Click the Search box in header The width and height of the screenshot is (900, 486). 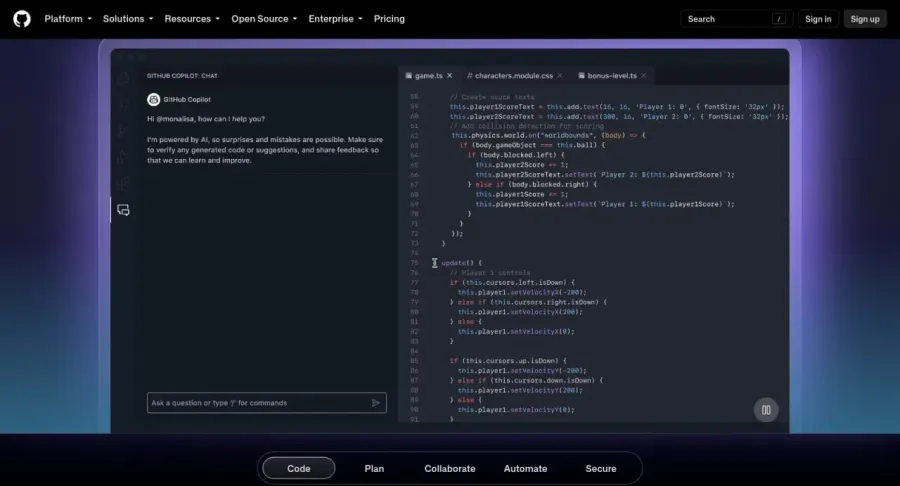pyautogui.click(x=736, y=19)
